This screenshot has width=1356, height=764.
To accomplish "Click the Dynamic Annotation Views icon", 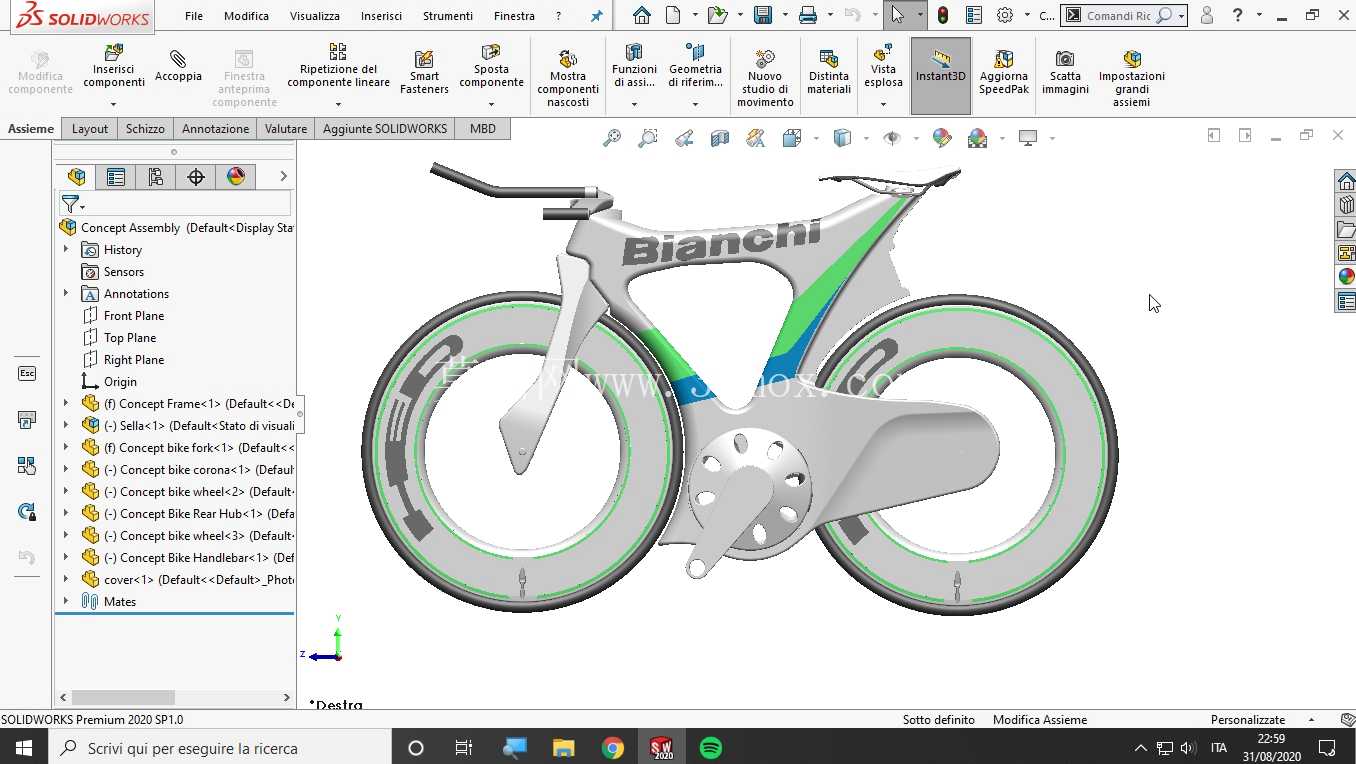I will coord(756,138).
